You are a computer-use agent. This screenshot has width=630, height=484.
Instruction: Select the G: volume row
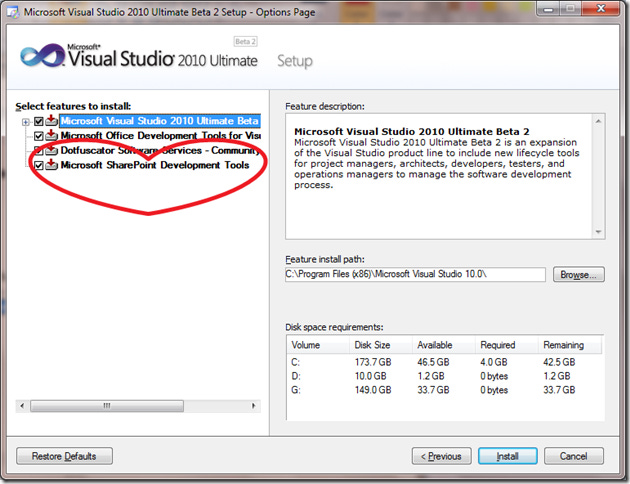click(445, 390)
